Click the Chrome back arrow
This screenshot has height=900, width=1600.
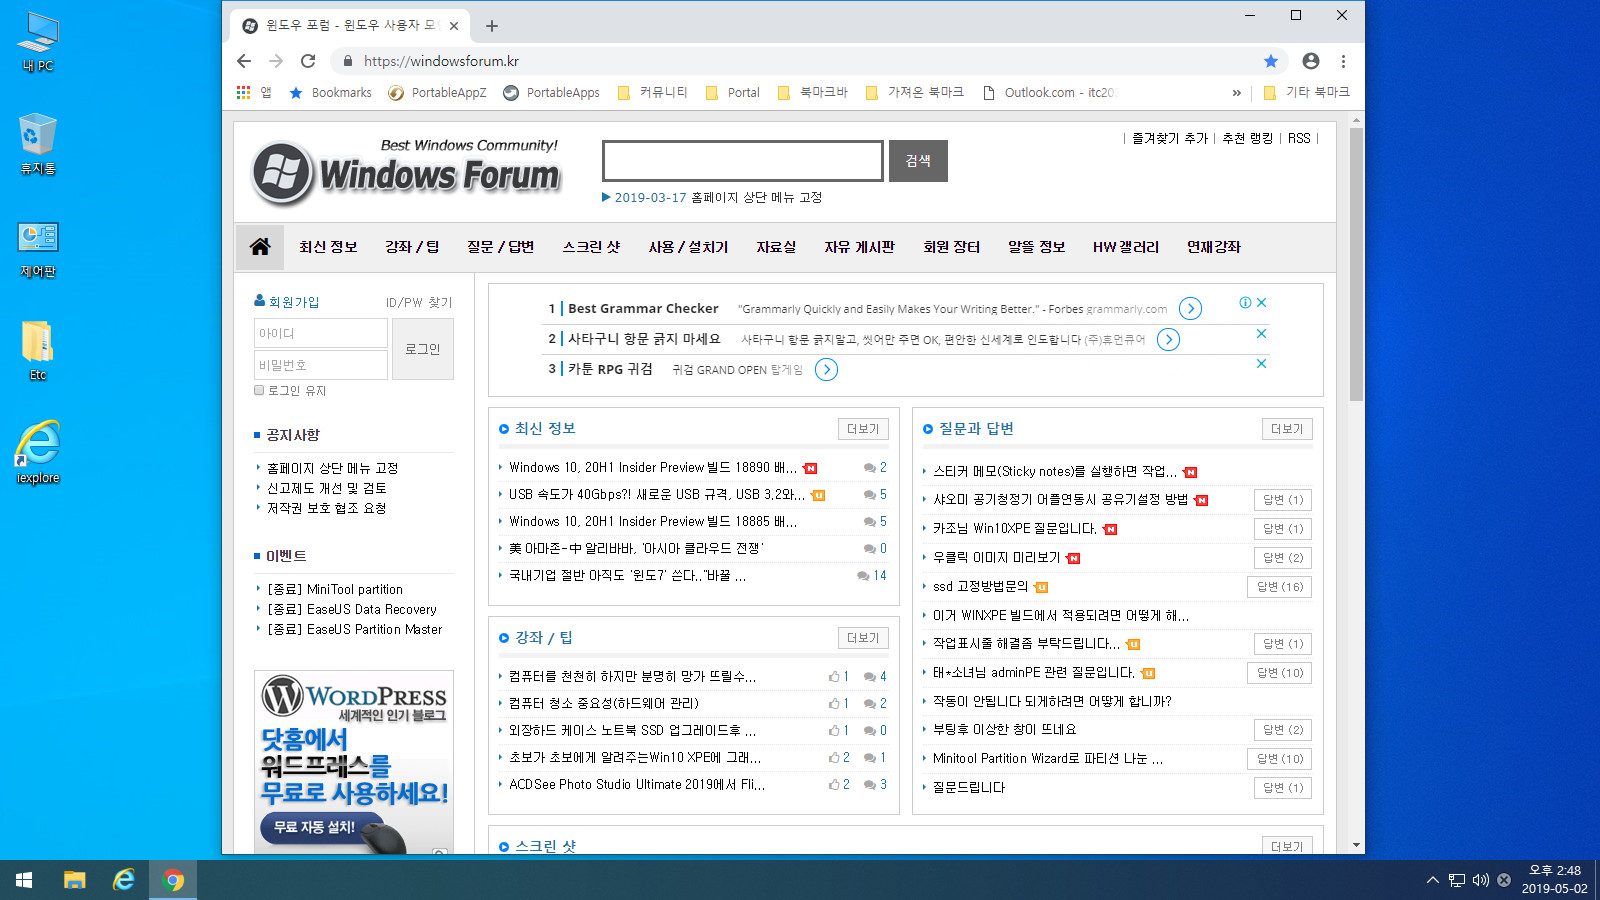click(x=244, y=61)
